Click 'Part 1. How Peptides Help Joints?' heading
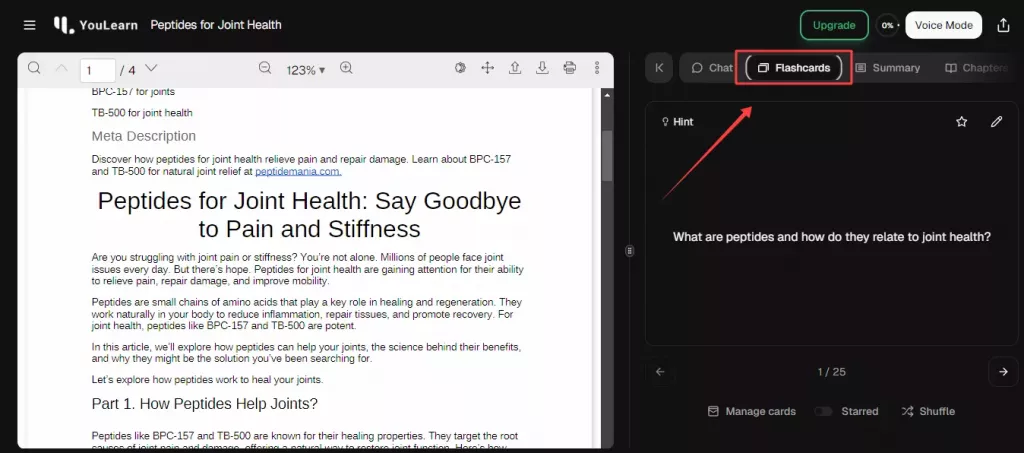 click(x=204, y=404)
